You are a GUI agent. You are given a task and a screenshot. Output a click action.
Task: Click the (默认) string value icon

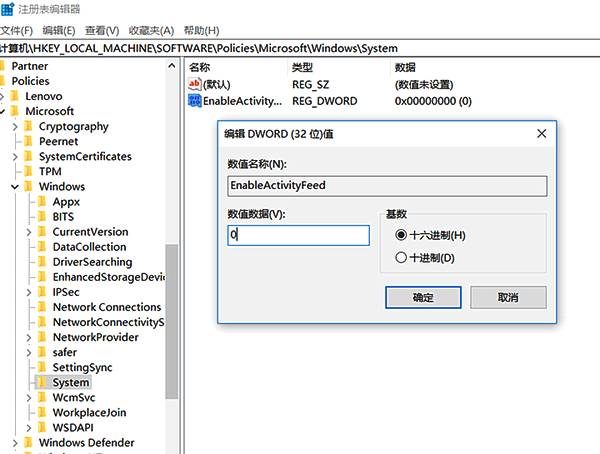click(194, 84)
